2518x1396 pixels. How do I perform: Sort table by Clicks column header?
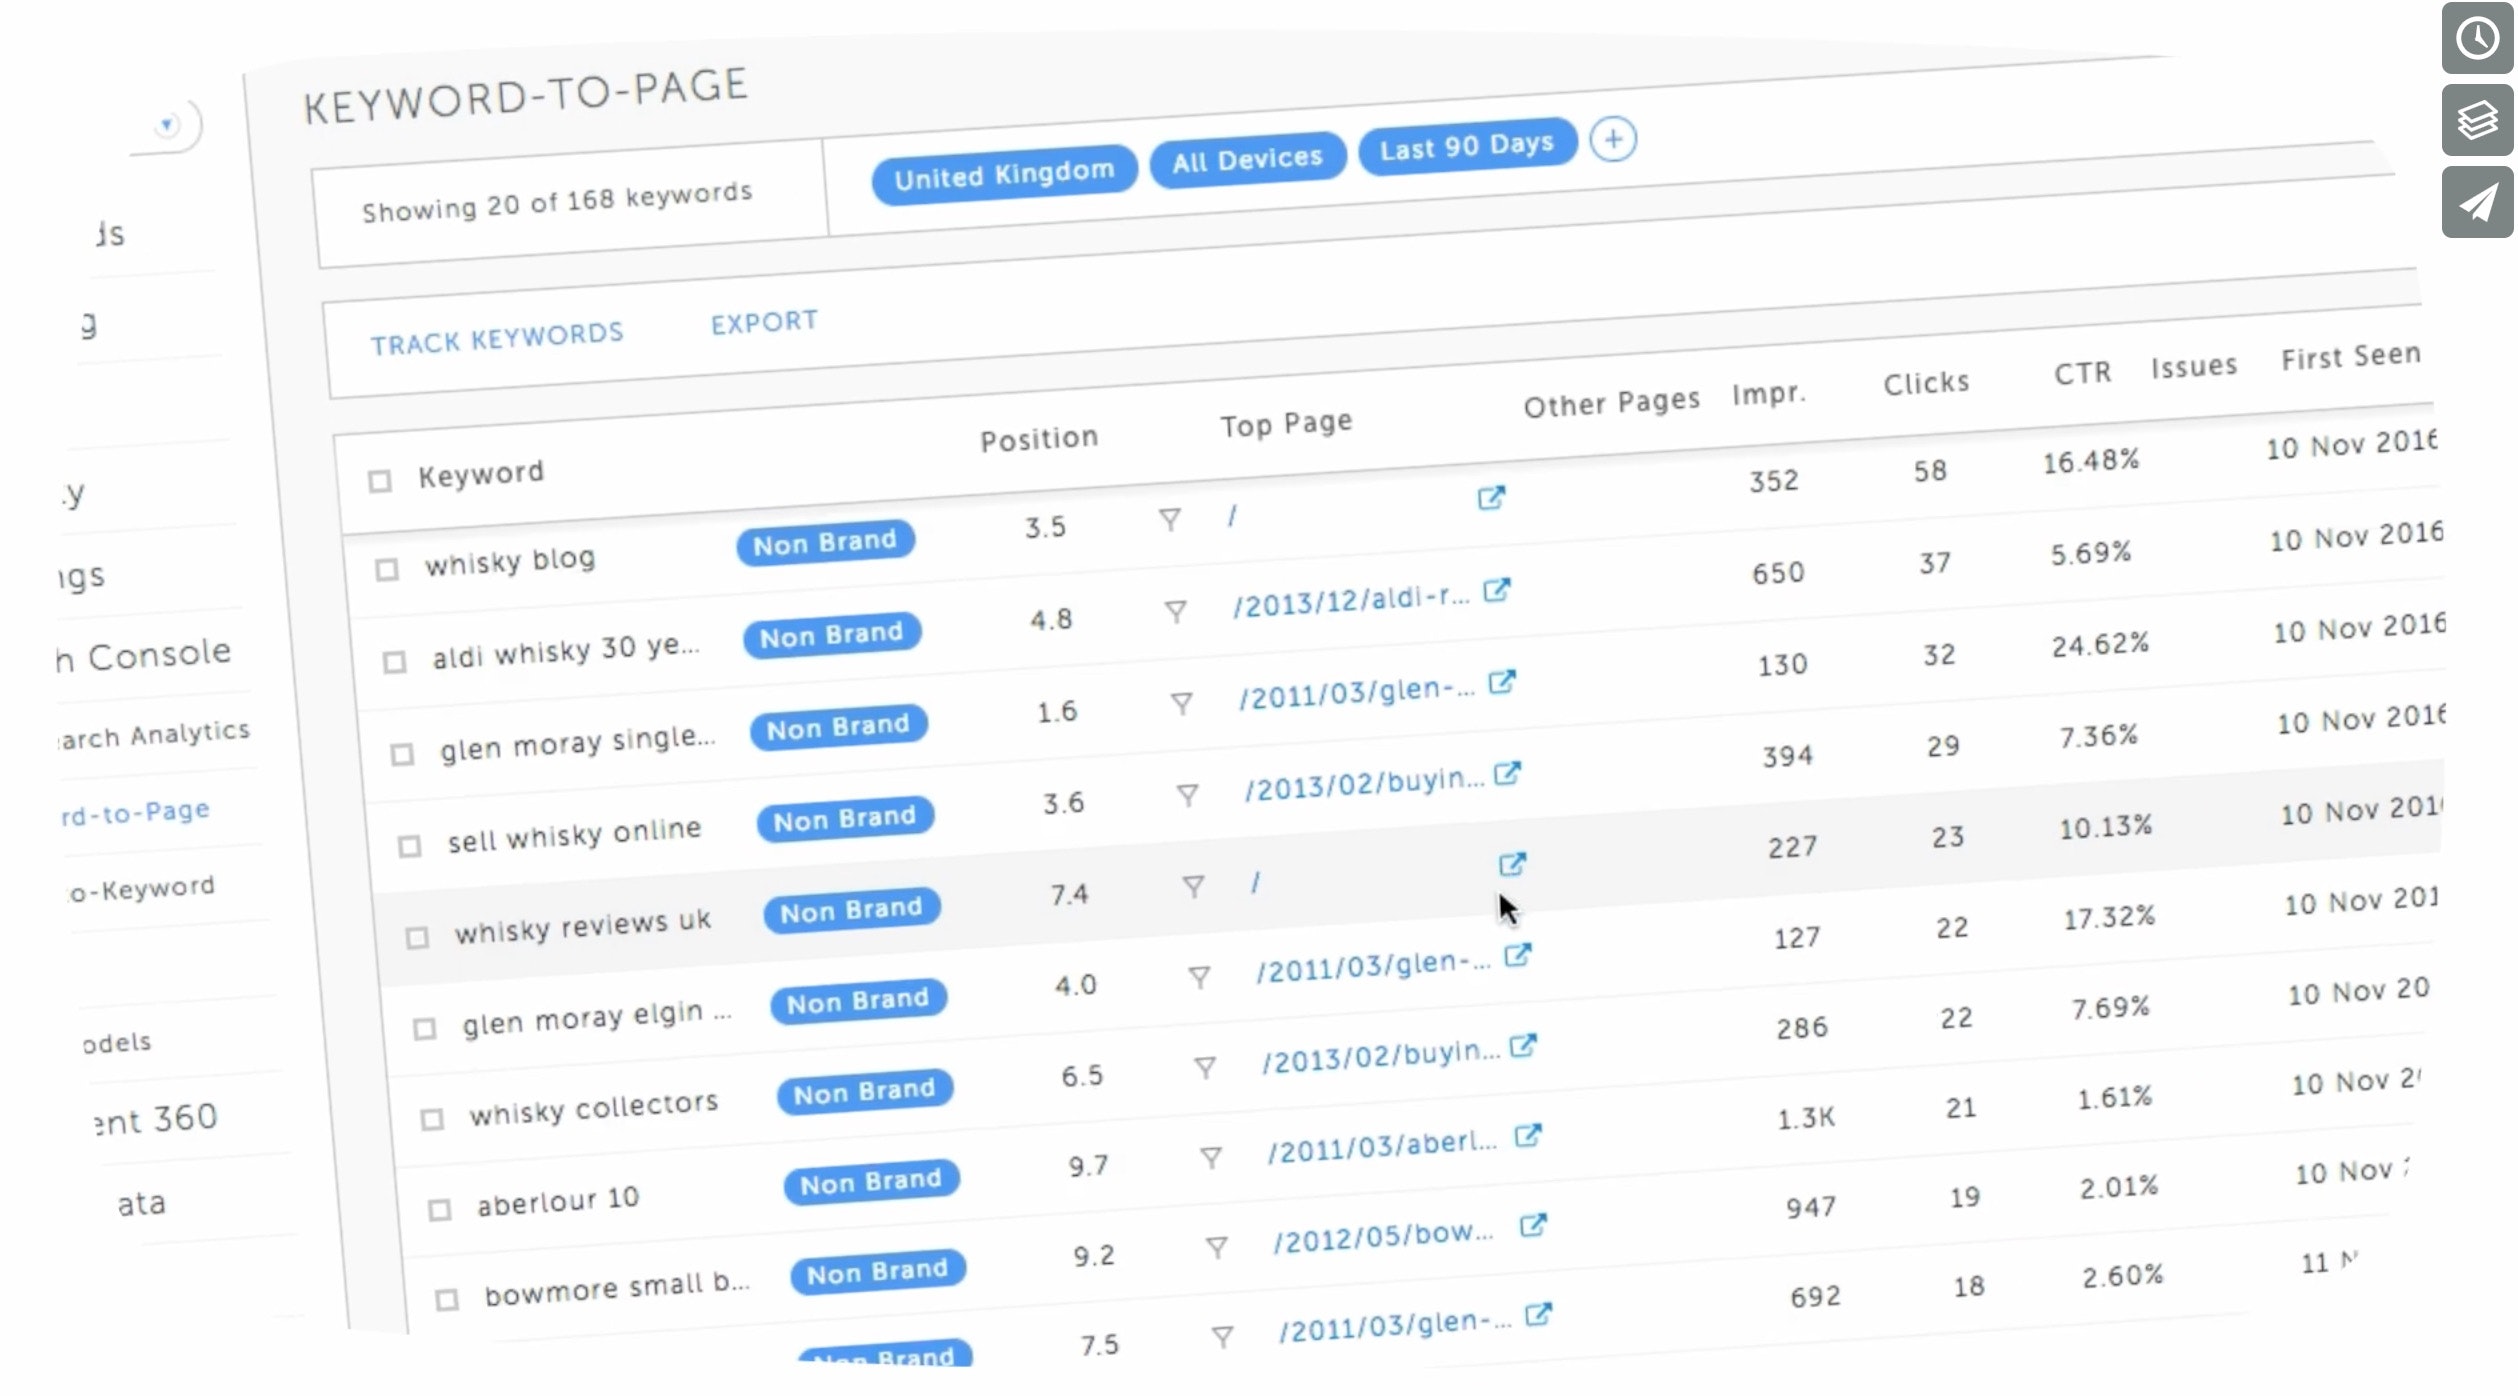click(1925, 383)
